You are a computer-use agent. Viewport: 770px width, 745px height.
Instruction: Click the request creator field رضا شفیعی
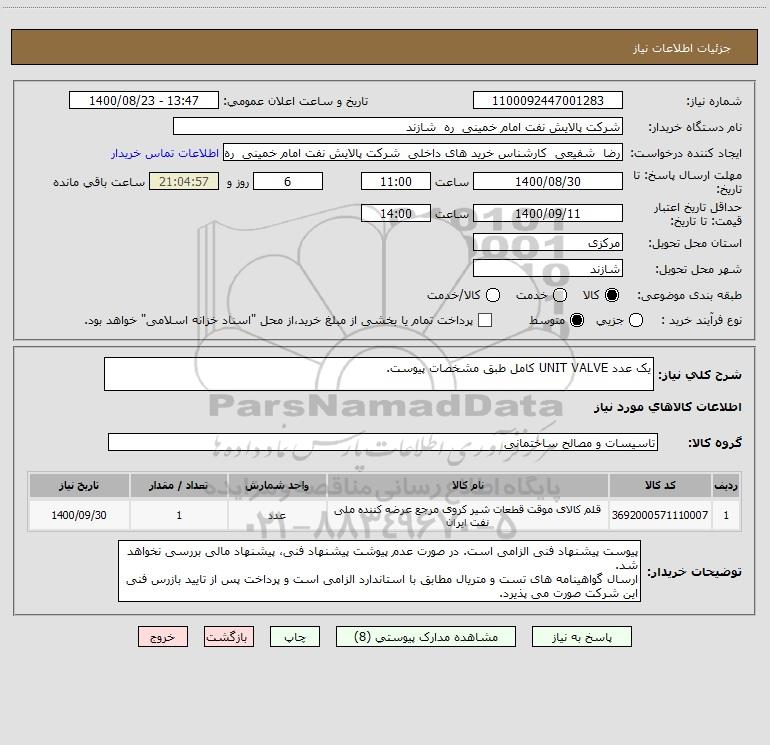(423, 153)
